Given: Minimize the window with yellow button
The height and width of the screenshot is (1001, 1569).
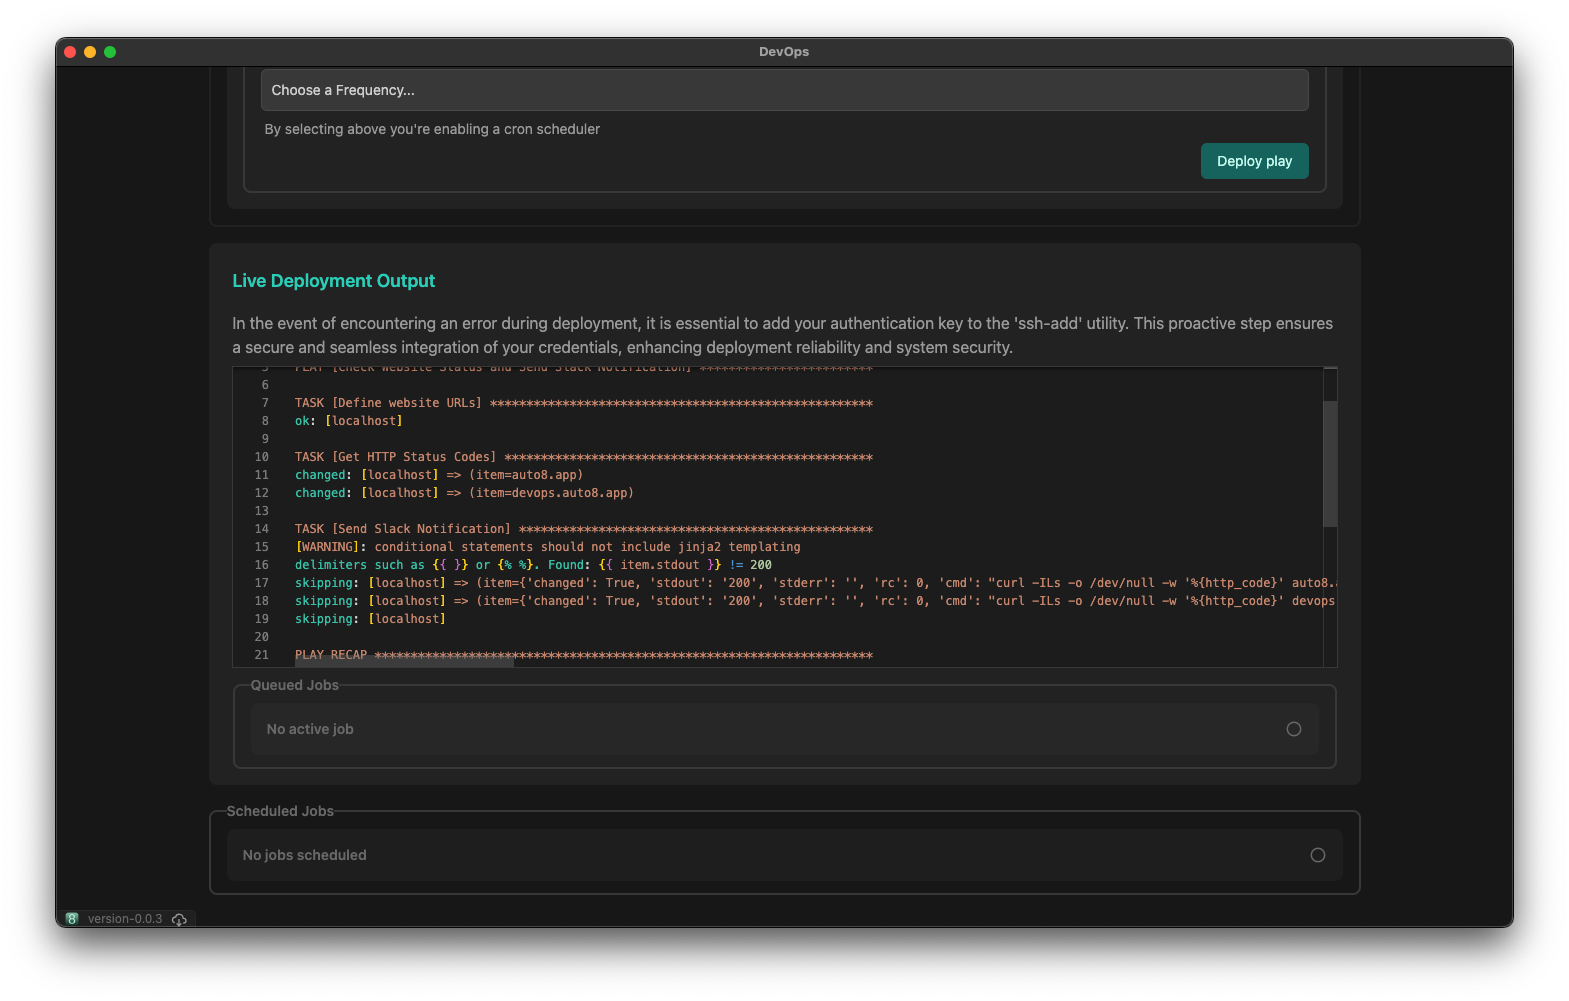Looking at the screenshot, I should point(90,52).
